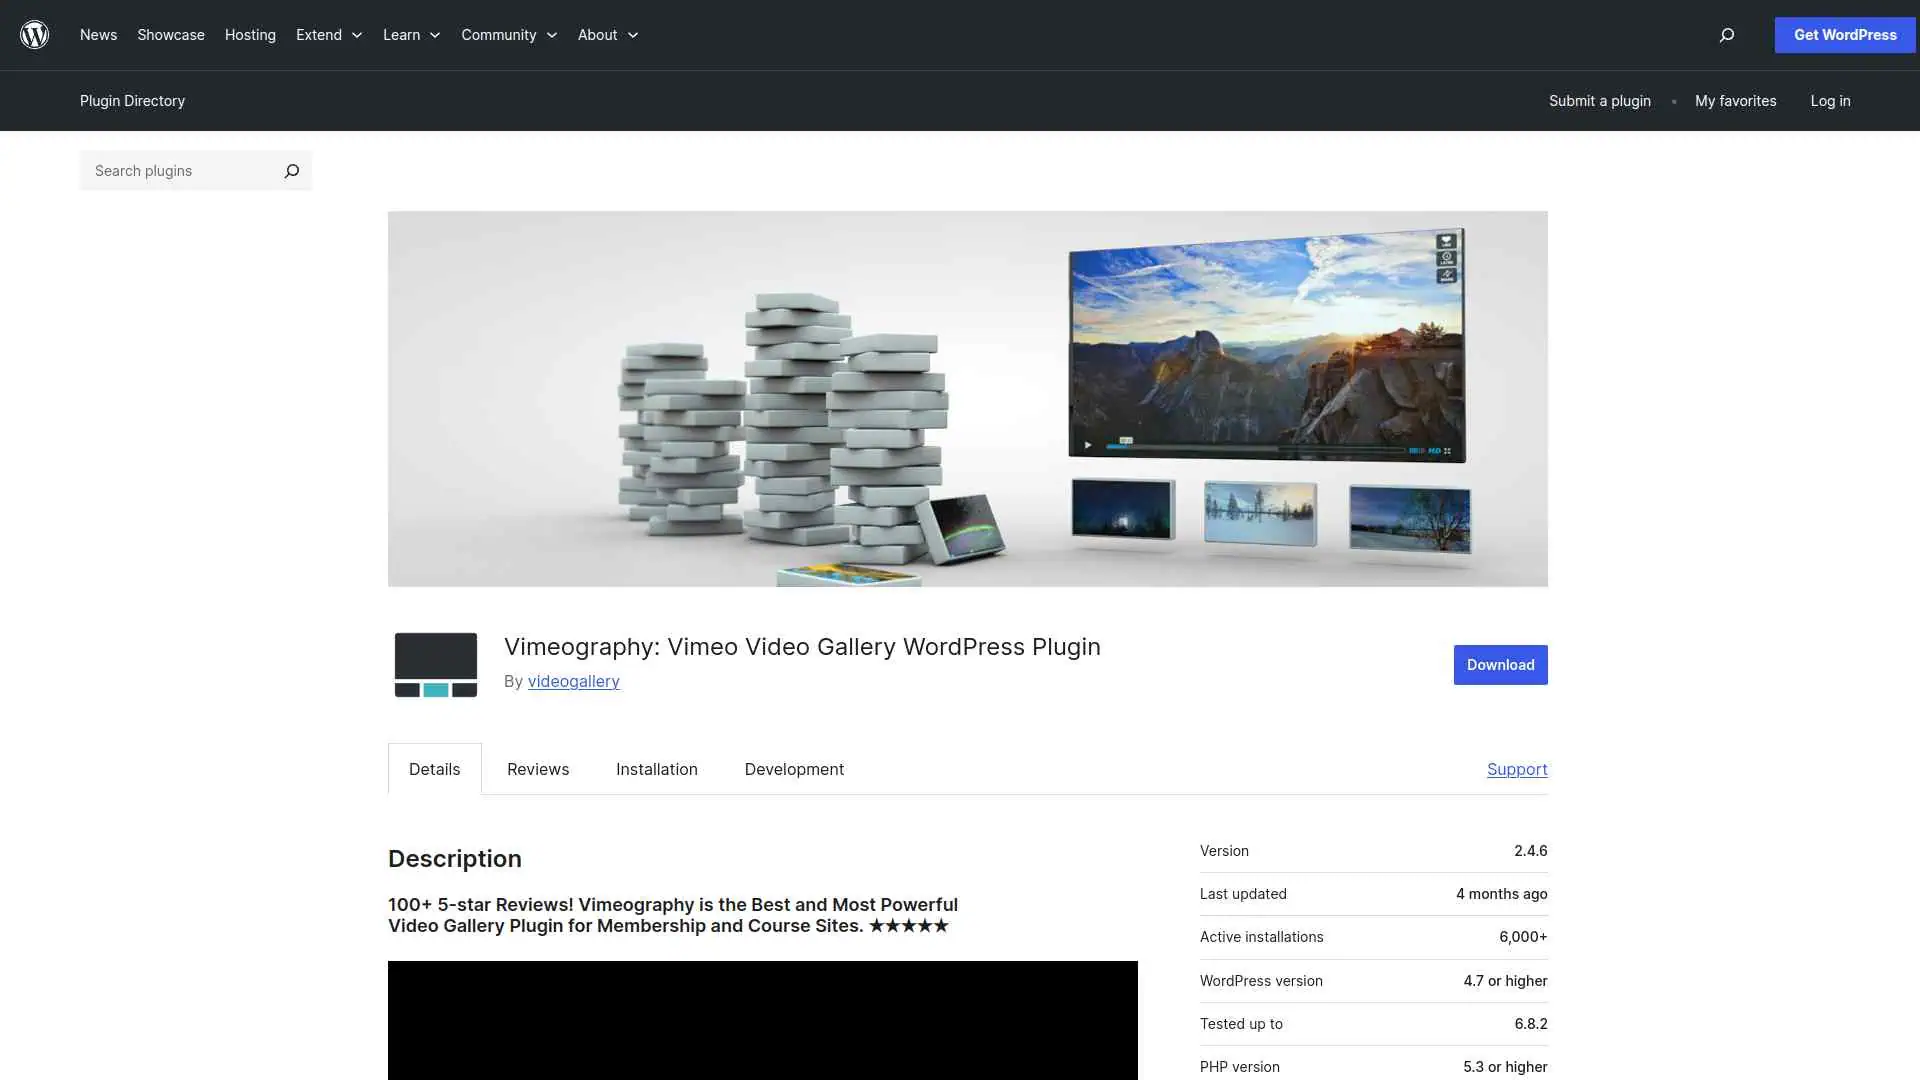Click the play button on the featured video screen
Image resolution: width=1920 pixels, height=1080 pixels.
click(x=1088, y=444)
